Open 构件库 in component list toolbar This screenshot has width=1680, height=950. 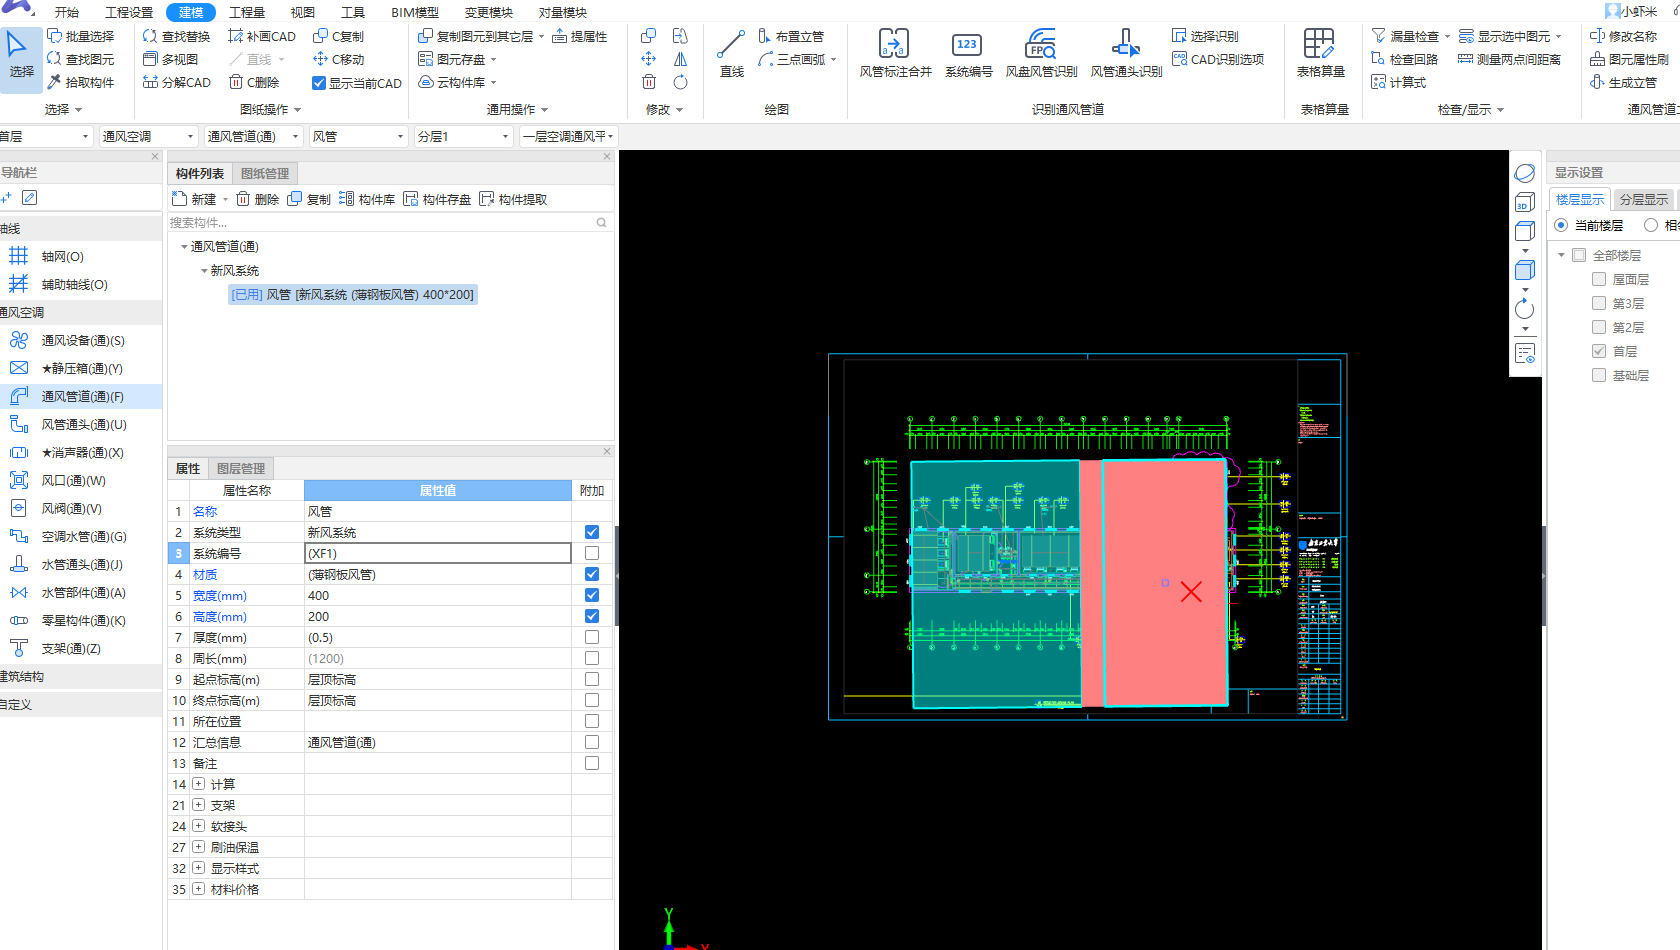coord(367,199)
